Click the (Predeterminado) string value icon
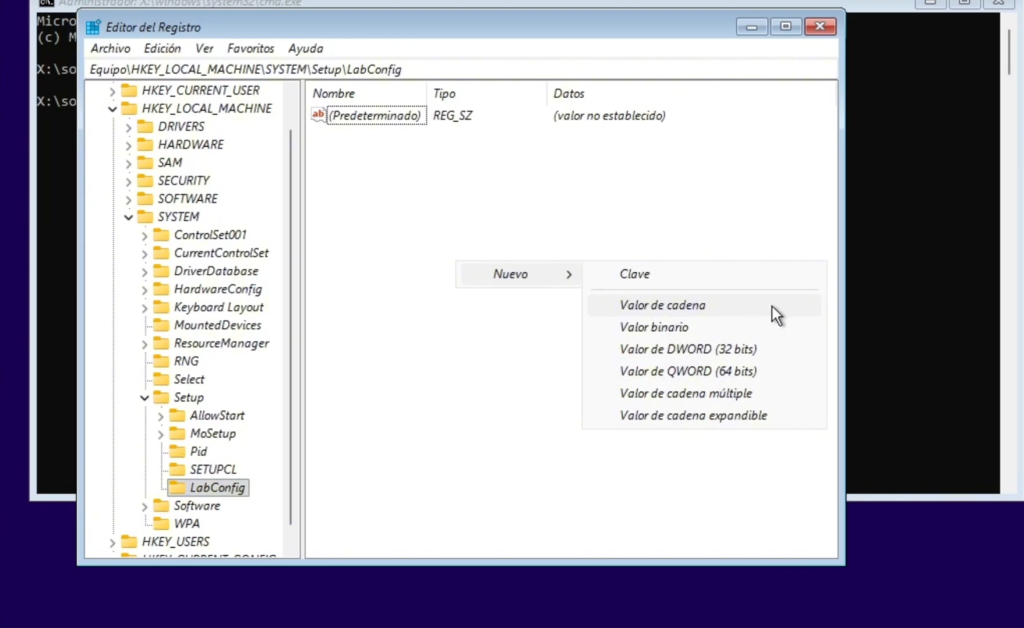 tap(319, 116)
